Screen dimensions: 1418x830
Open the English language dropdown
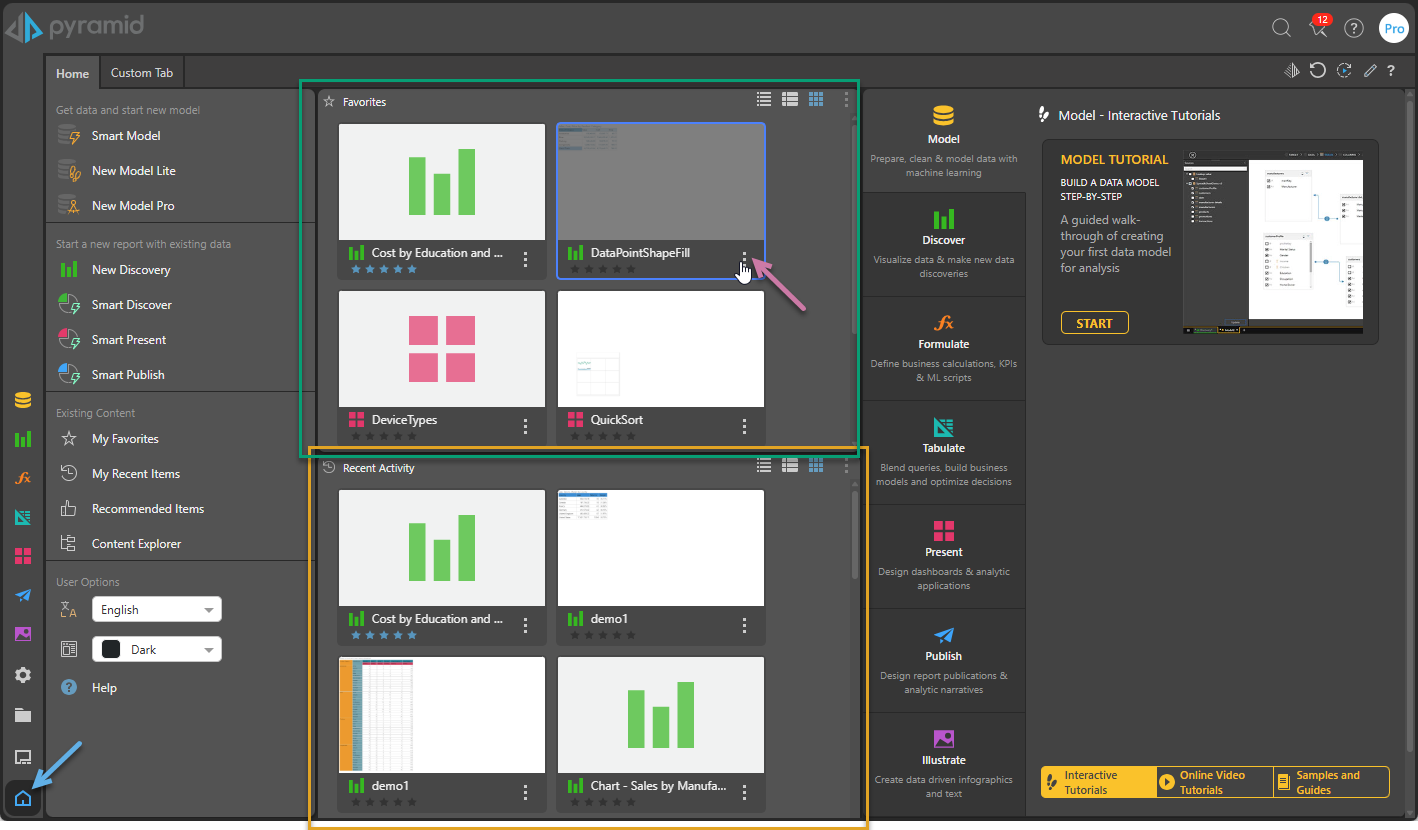(x=157, y=609)
